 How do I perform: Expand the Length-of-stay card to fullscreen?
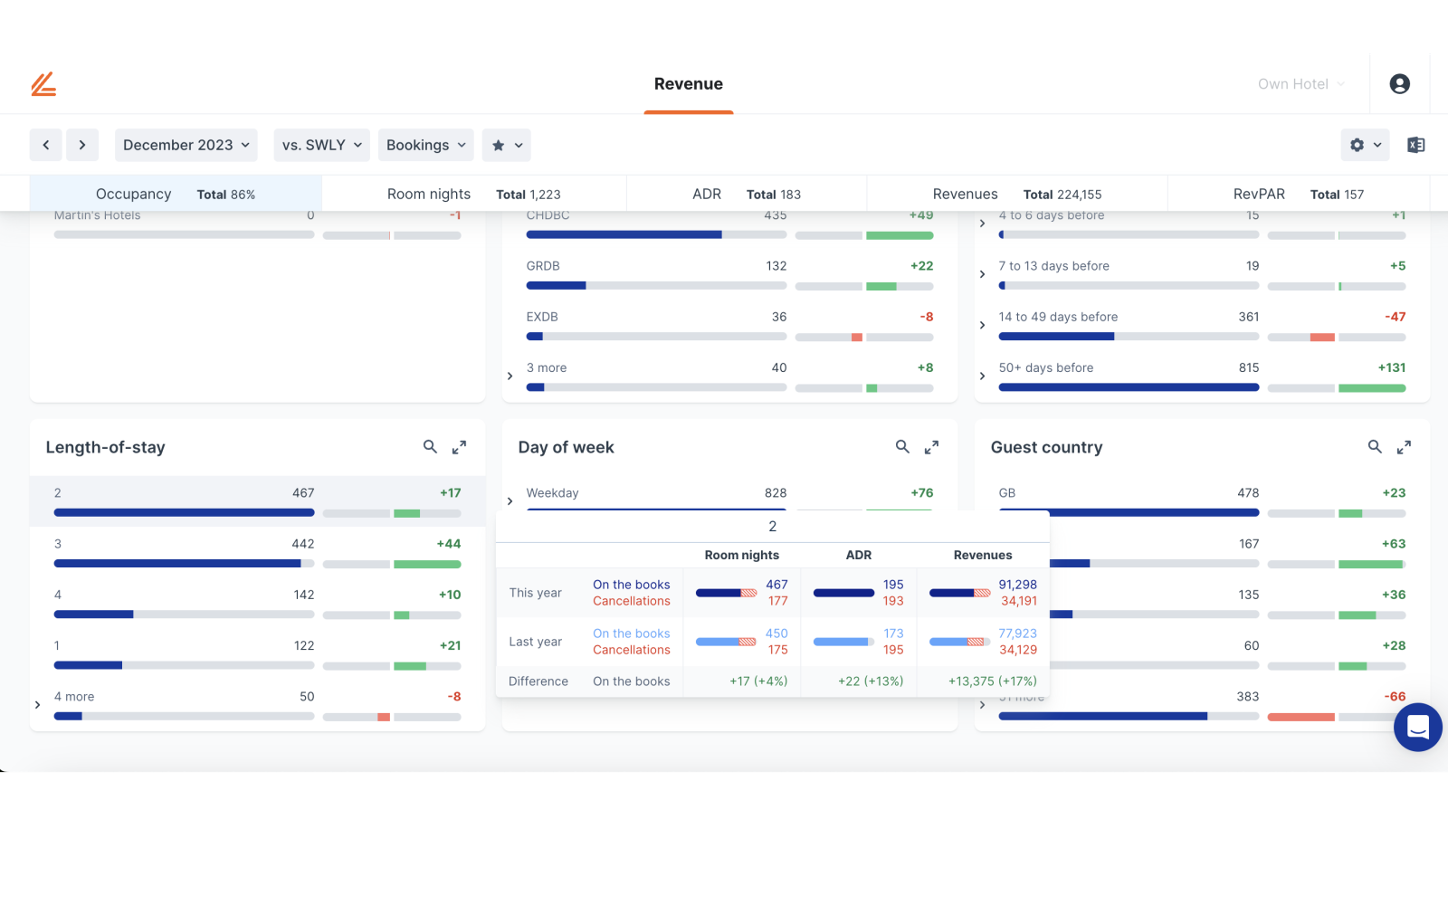pos(459,447)
